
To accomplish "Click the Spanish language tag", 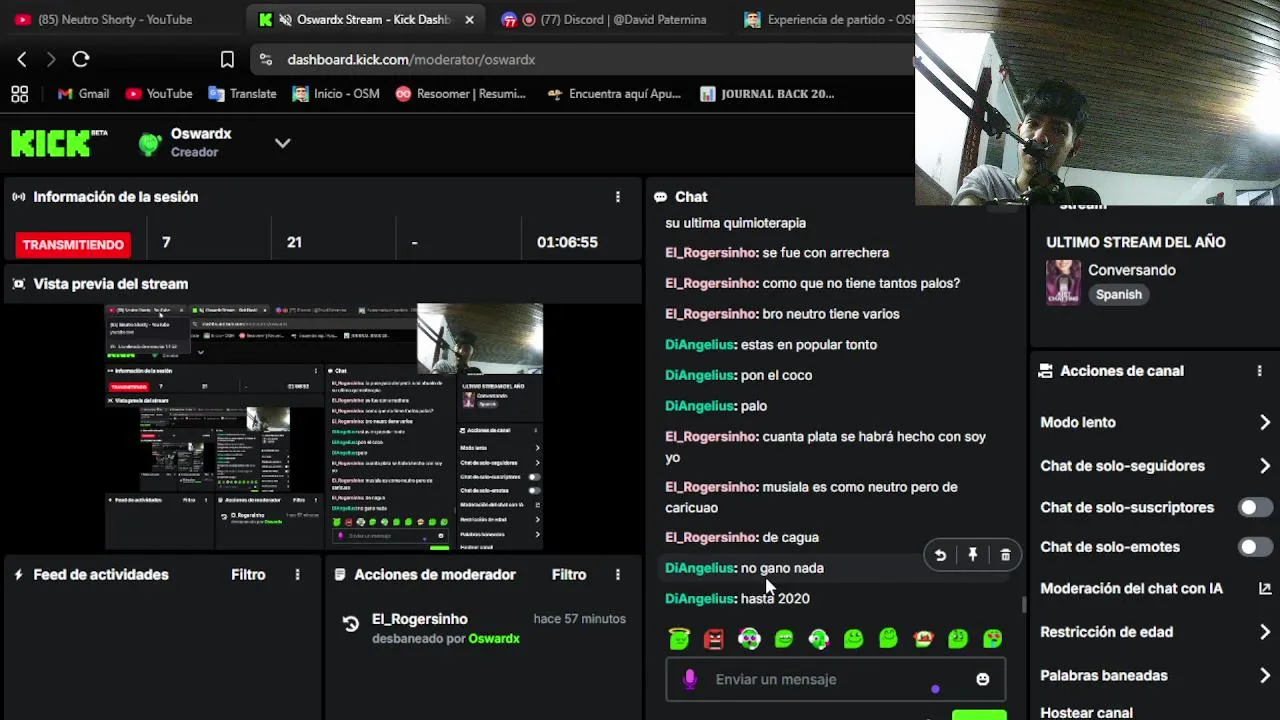I will [1118, 295].
